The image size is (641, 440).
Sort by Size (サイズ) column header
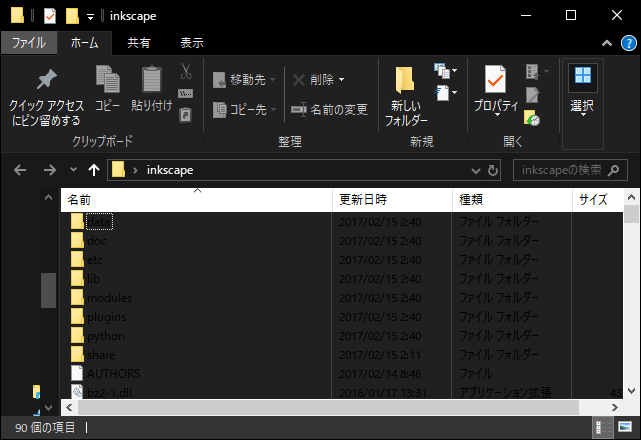point(597,200)
